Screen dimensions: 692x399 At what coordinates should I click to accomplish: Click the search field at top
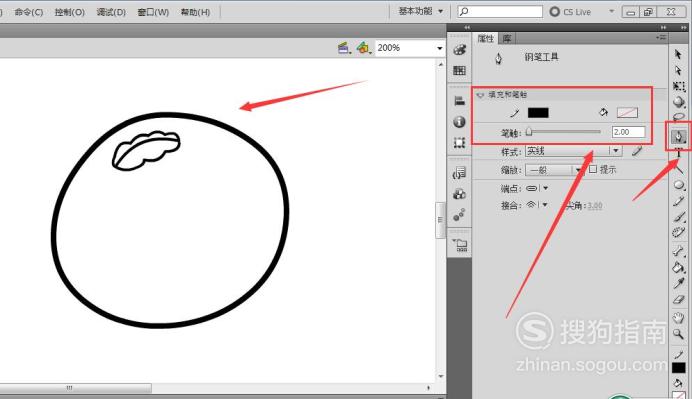pos(500,11)
